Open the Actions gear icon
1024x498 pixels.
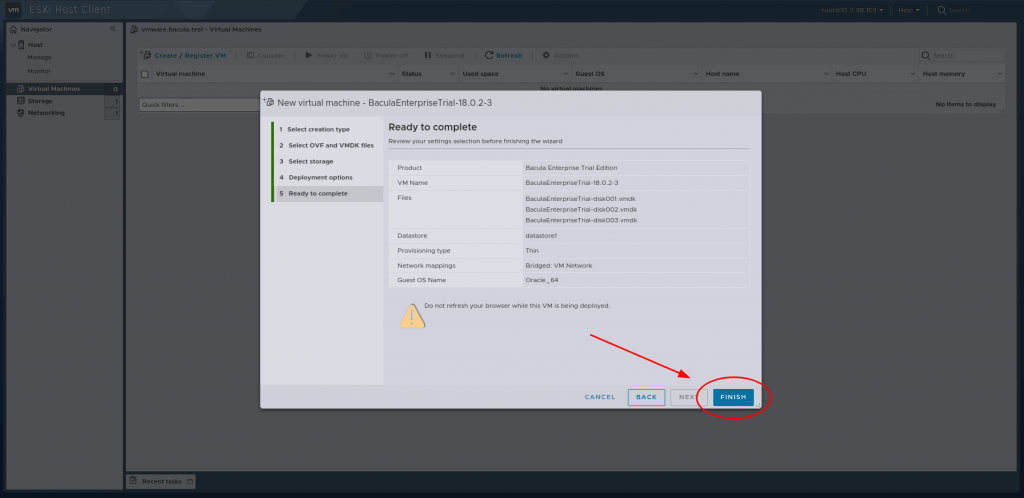546,55
